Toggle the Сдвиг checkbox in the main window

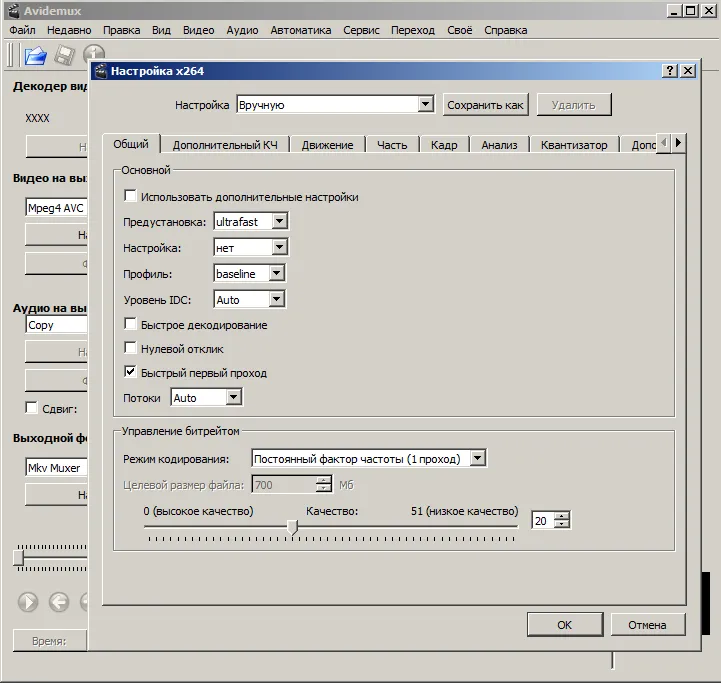(32, 408)
